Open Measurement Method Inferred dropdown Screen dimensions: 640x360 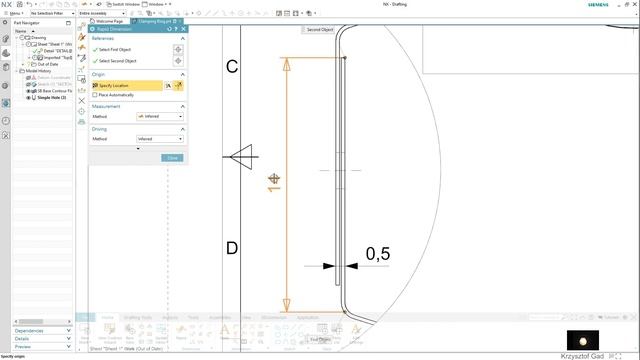160,116
